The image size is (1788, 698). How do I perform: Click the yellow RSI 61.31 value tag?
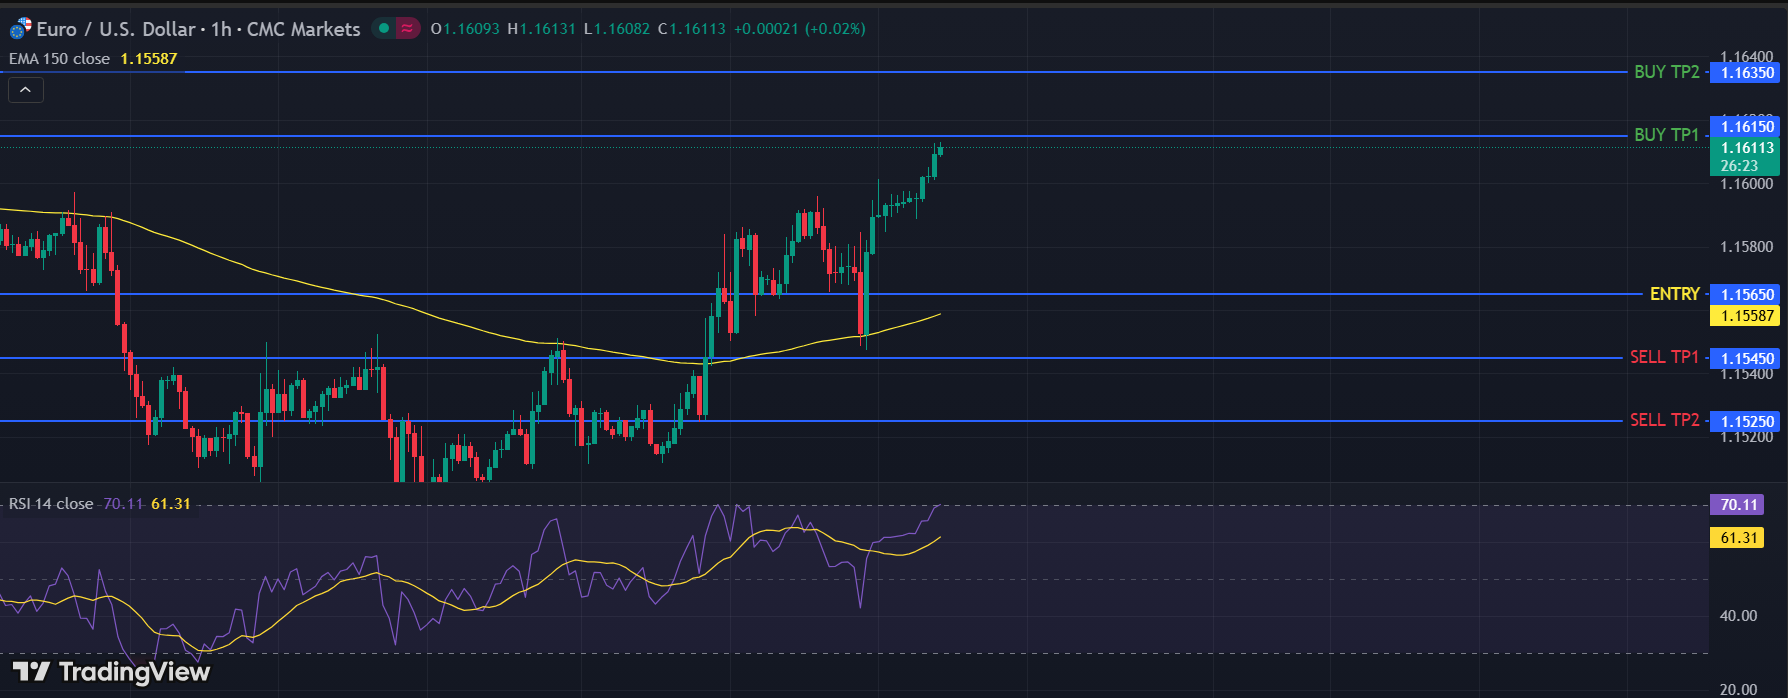click(1738, 538)
